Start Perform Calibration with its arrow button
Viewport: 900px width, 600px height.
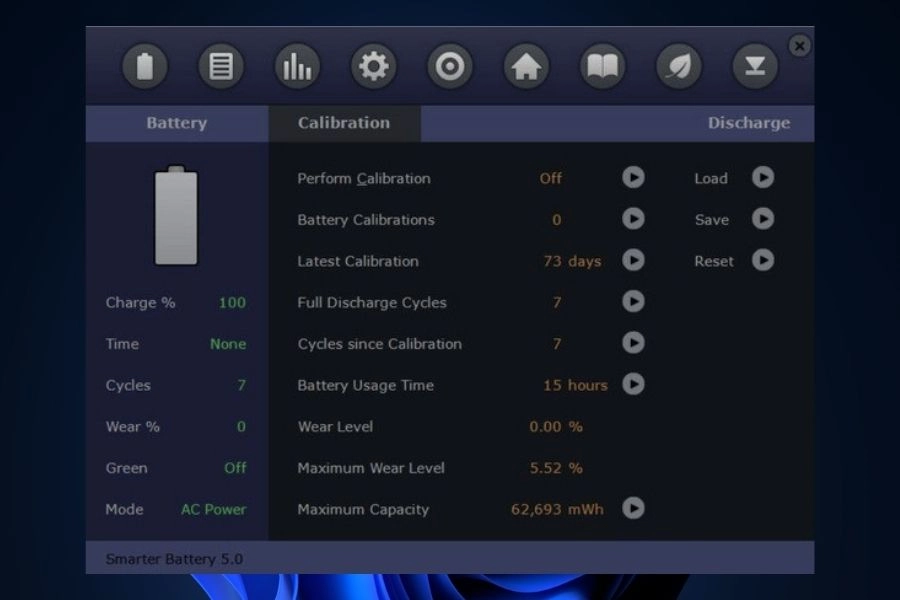(633, 177)
